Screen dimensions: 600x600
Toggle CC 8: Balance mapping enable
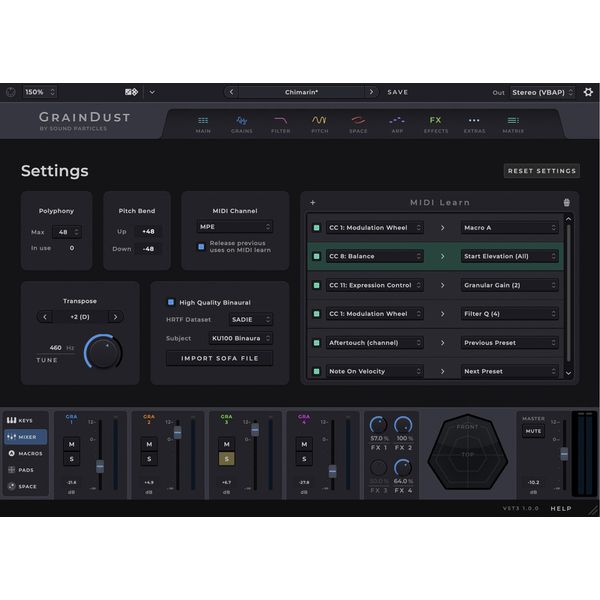pyautogui.click(x=316, y=256)
